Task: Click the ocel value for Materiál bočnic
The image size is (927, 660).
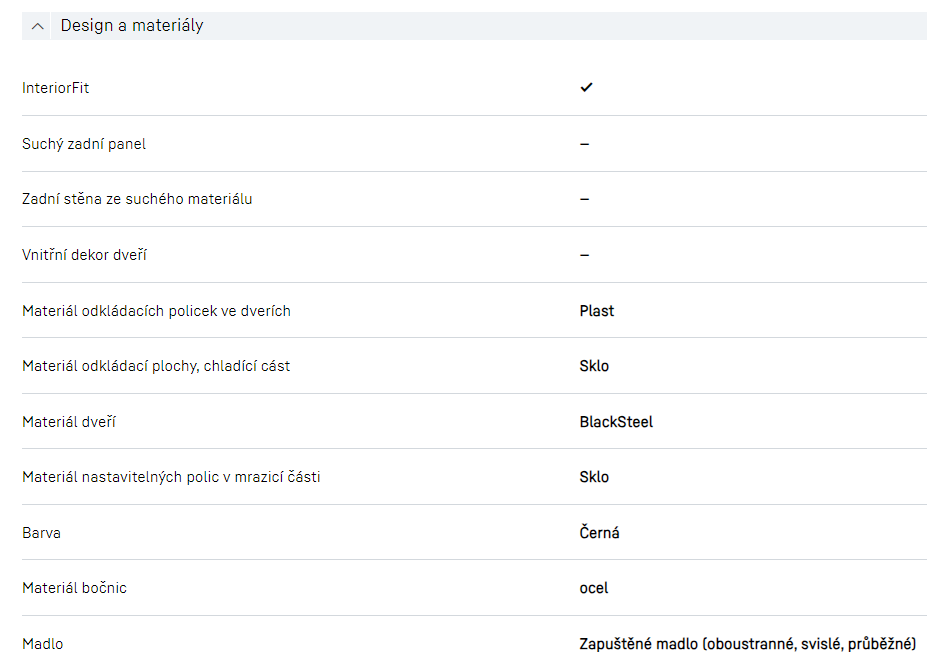Action: tap(594, 588)
